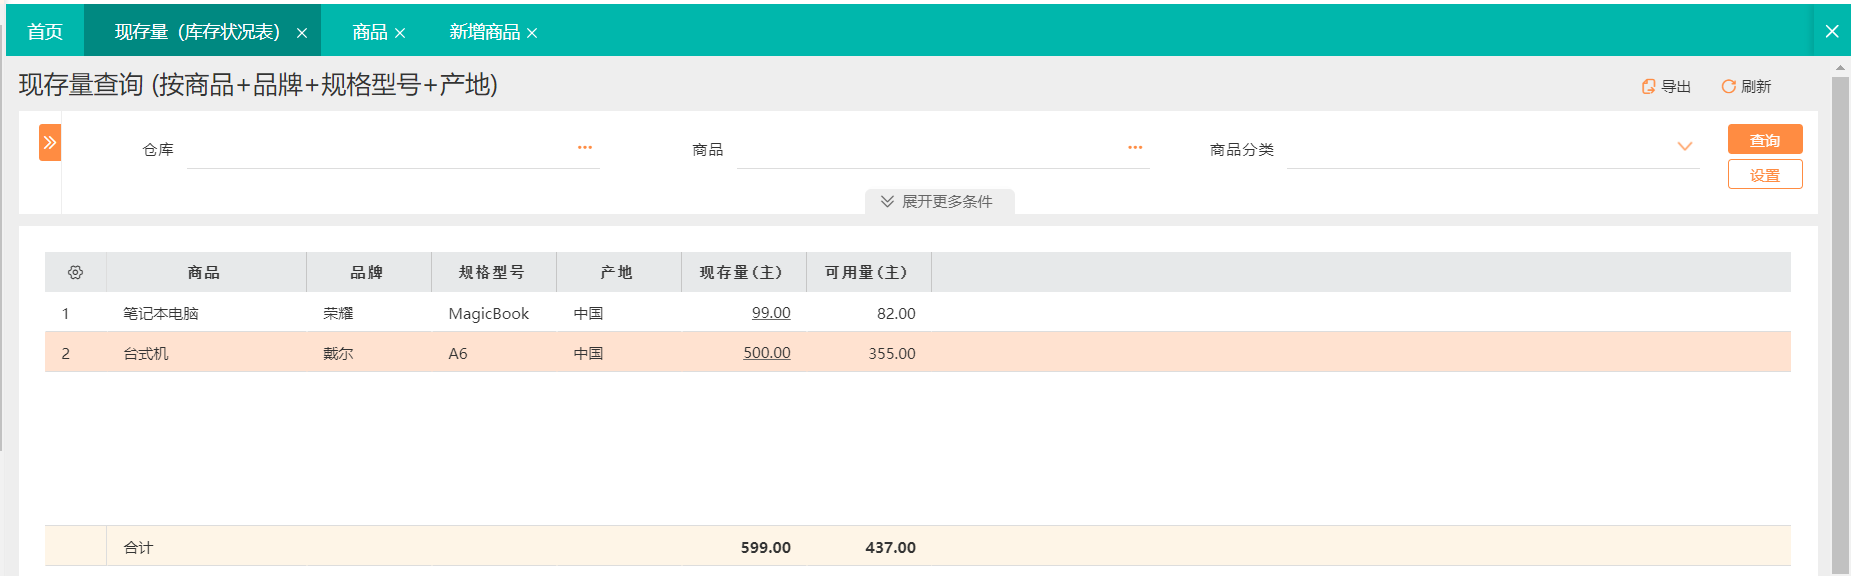Click the 设置 button
The image size is (1851, 576).
(1765, 175)
